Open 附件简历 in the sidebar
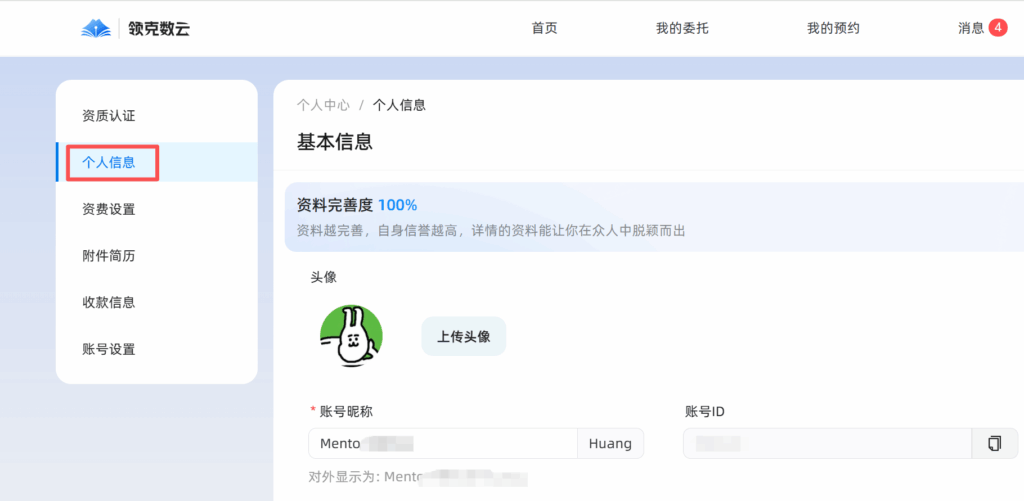The image size is (1024, 501). point(108,256)
